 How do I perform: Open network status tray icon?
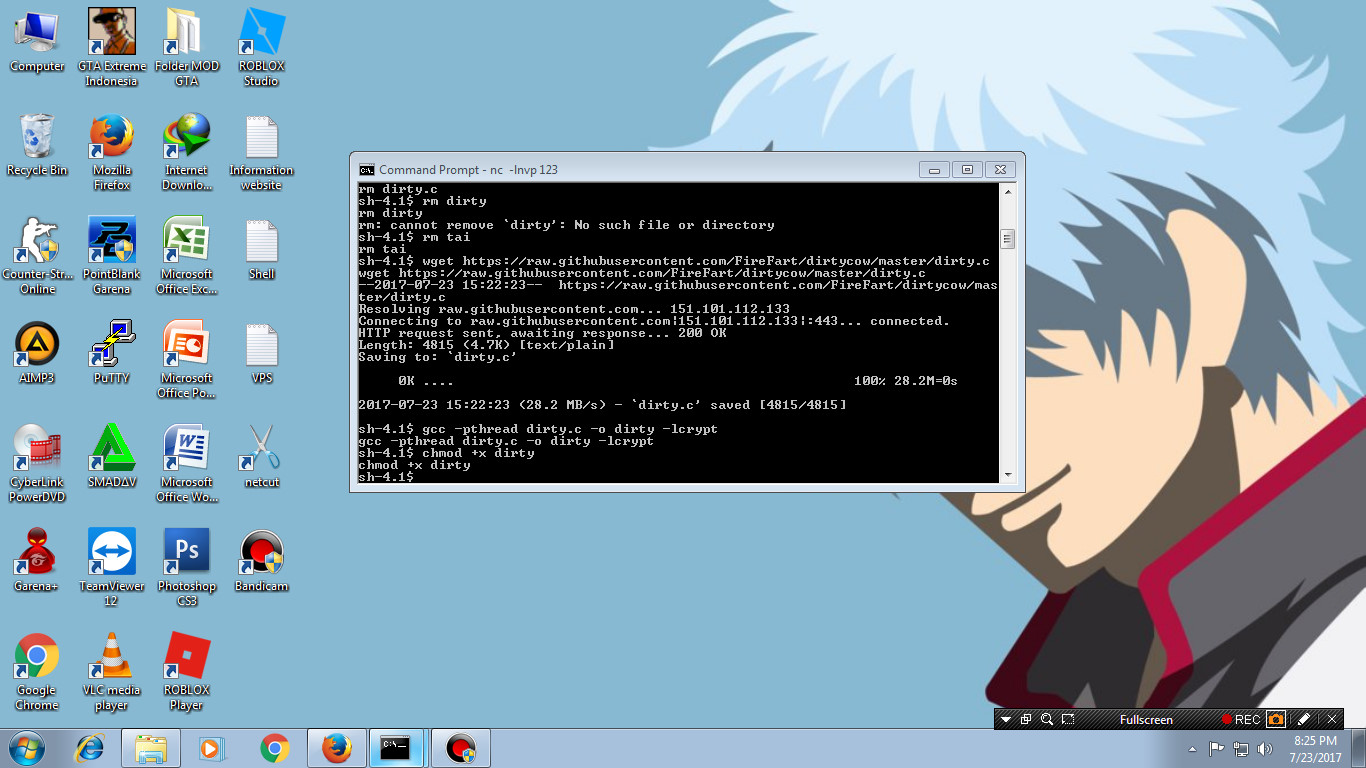[x=1241, y=749]
